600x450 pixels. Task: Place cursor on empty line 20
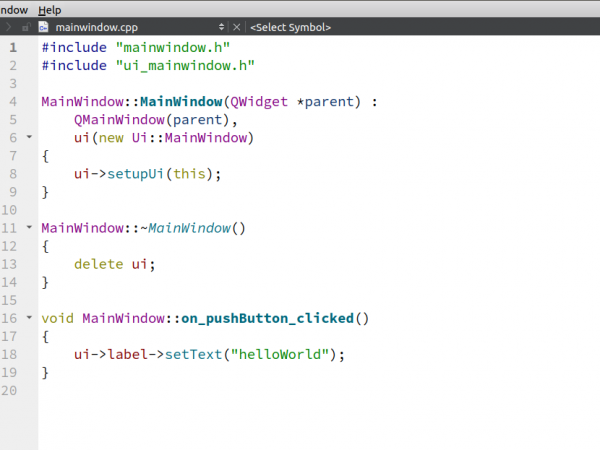click(200, 390)
